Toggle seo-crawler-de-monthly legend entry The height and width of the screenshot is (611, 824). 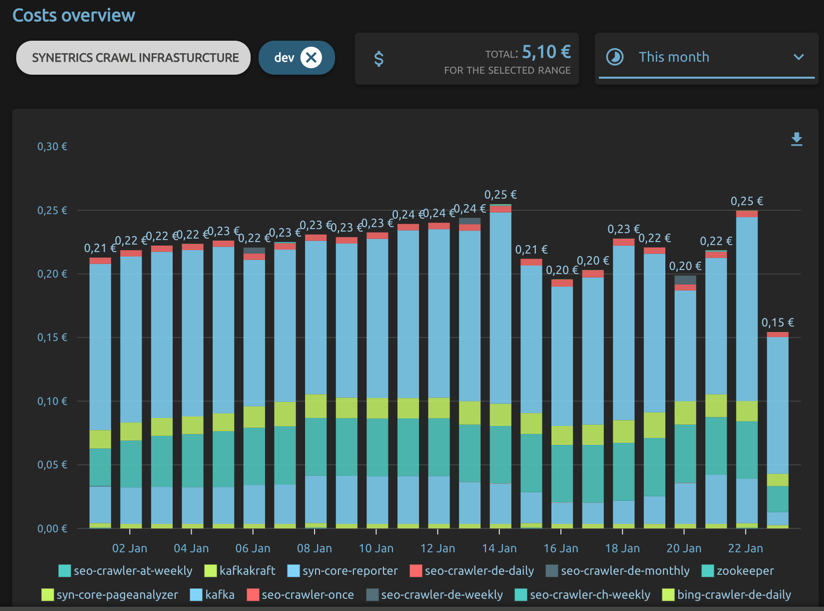pyautogui.click(x=620, y=570)
